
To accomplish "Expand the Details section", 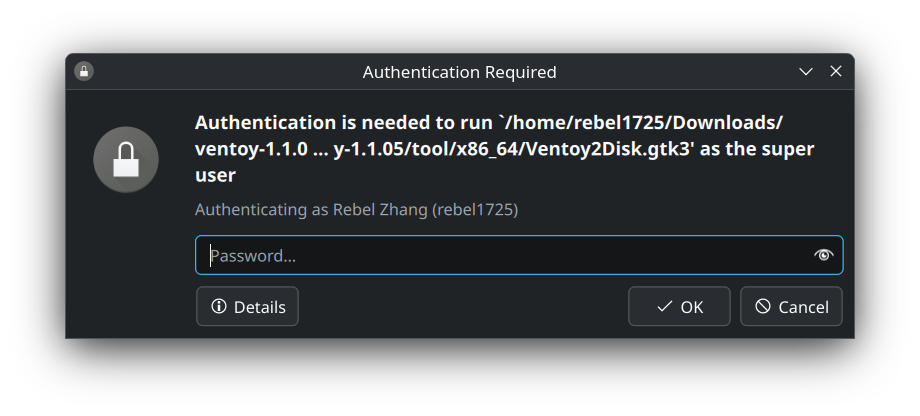I will 247,306.
